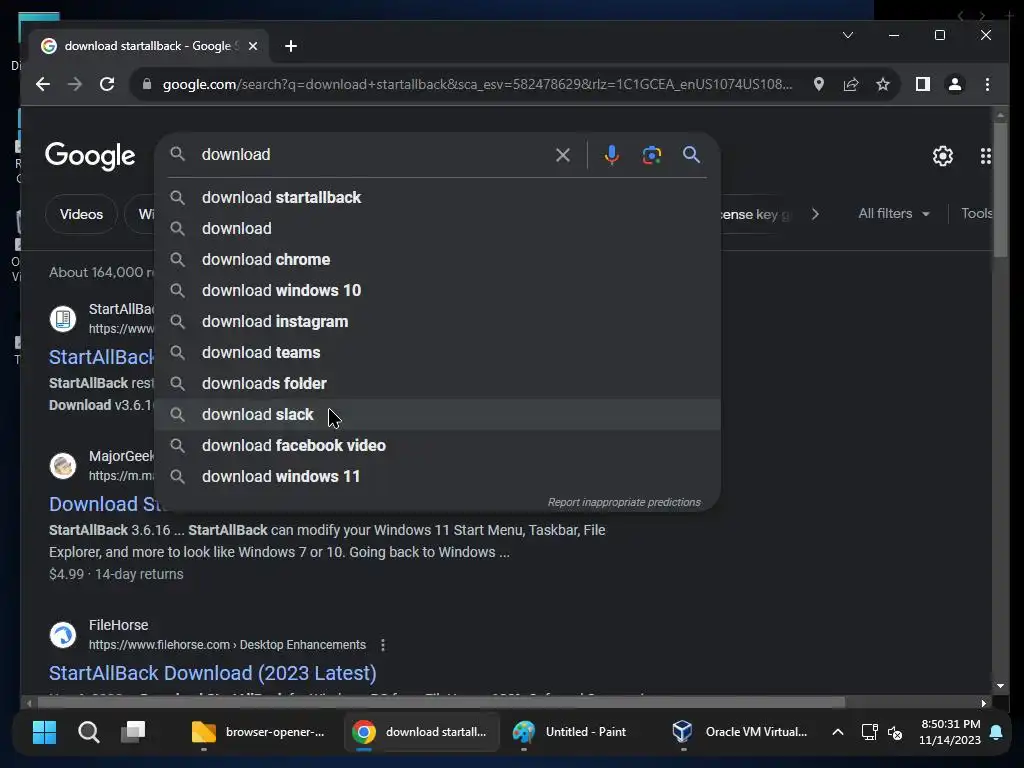1024x768 pixels.
Task: Search by image with Google Lens
Action: coord(652,155)
